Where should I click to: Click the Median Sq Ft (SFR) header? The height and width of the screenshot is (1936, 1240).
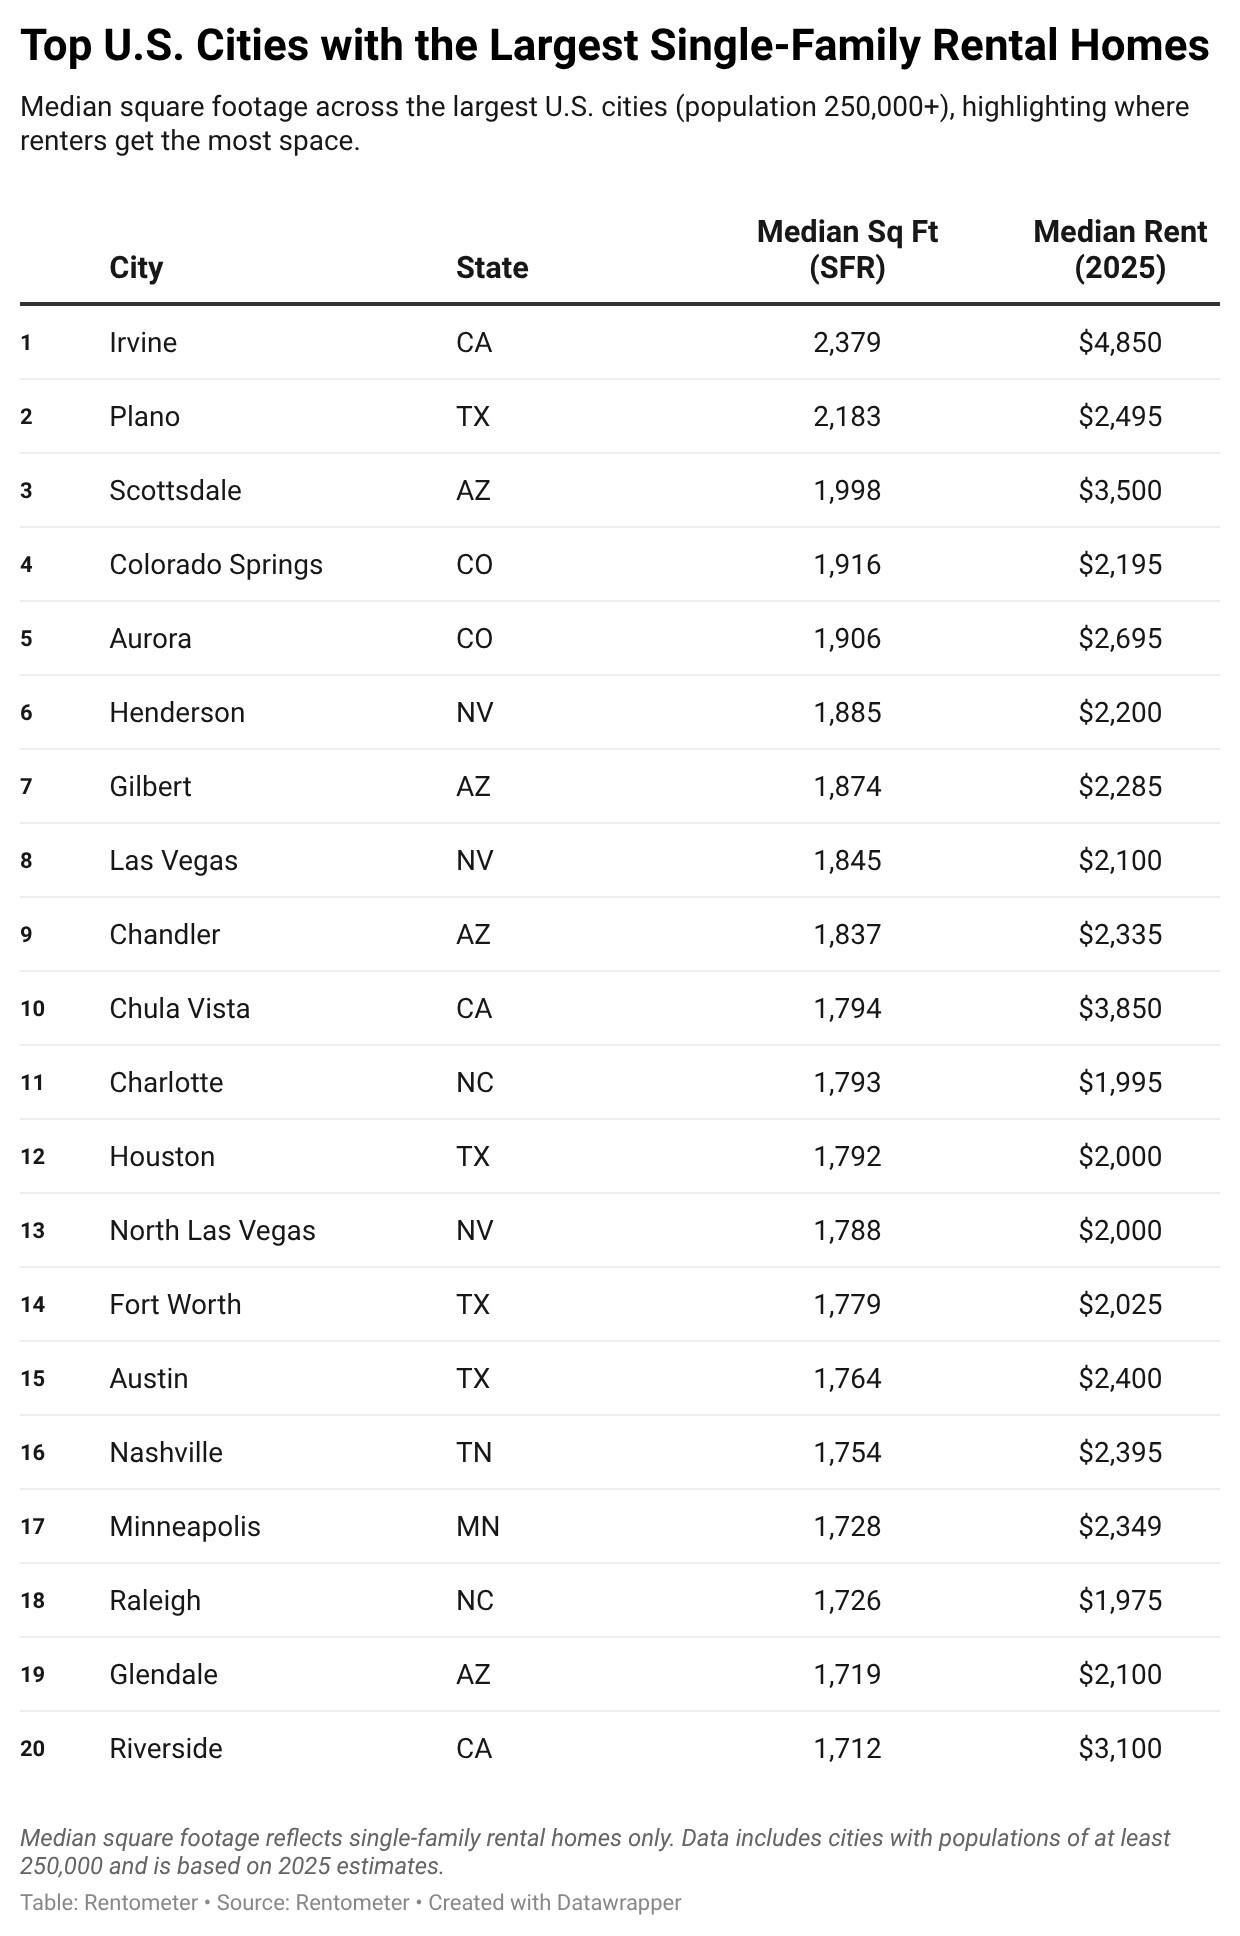[x=847, y=250]
